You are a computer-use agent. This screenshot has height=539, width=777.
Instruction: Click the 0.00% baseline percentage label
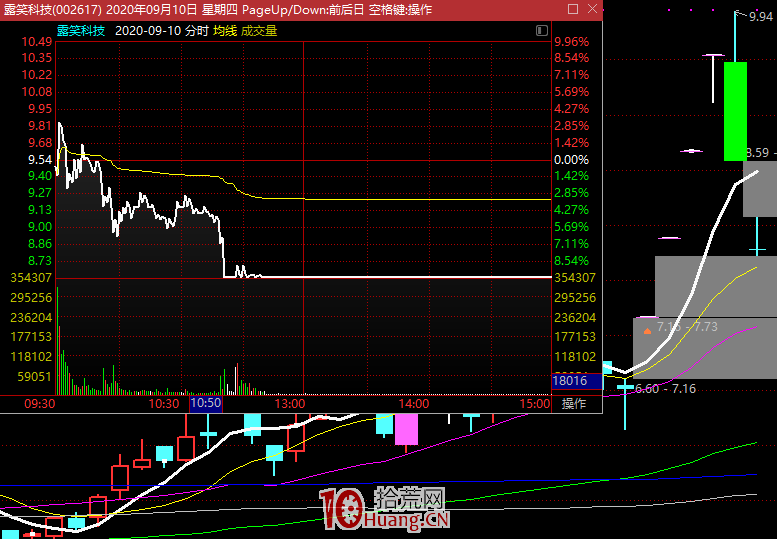(x=571, y=160)
